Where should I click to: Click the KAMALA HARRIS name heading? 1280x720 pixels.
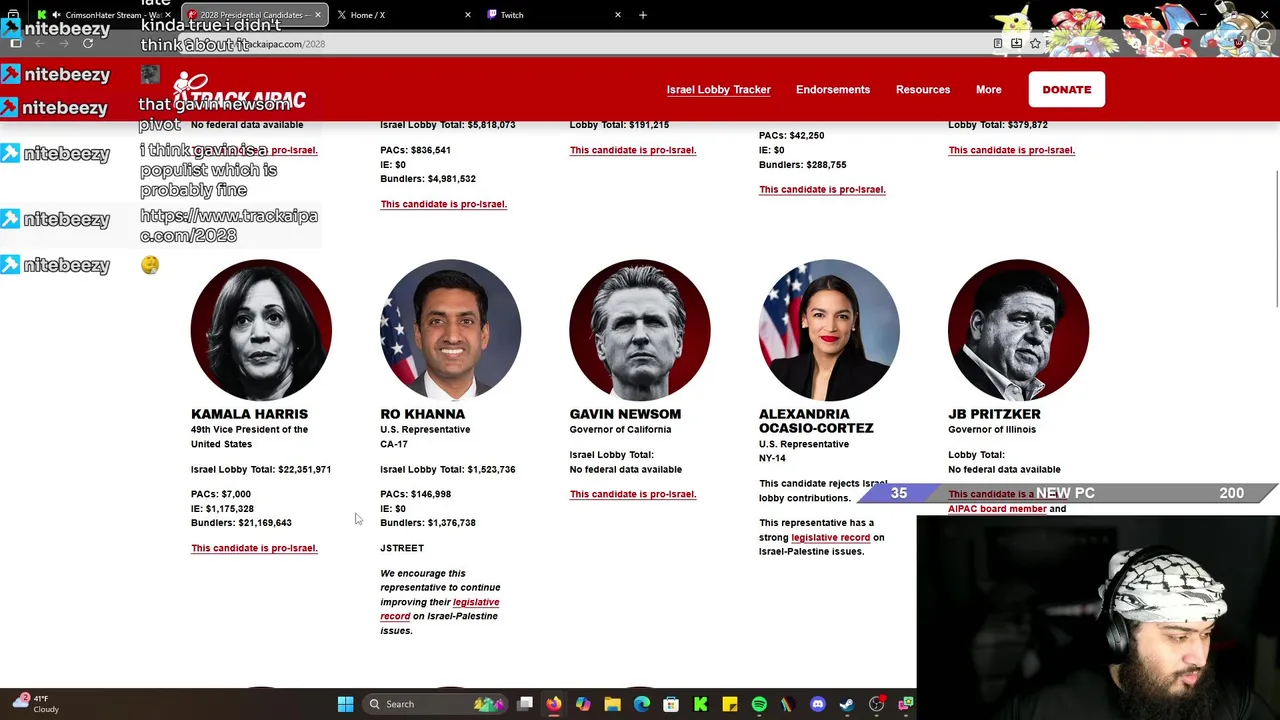pos(249,414)
